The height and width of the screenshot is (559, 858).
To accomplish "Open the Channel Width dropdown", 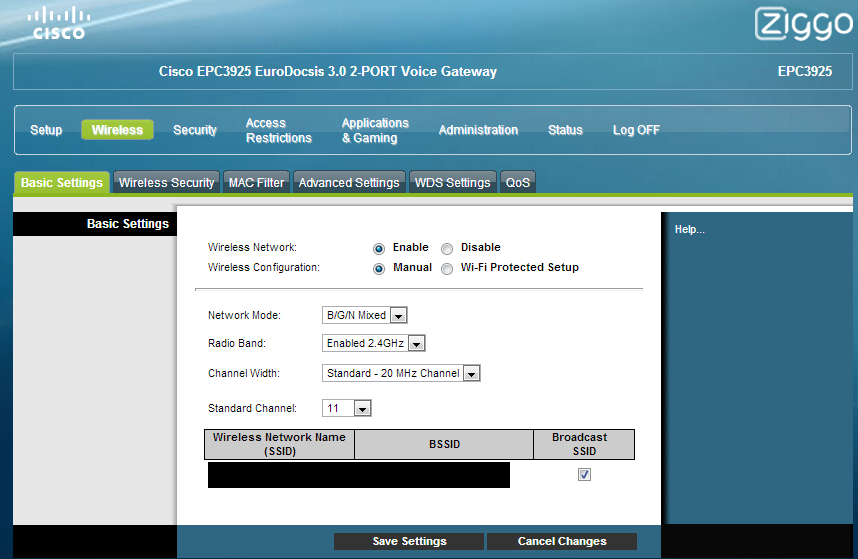I will point(401,373).
